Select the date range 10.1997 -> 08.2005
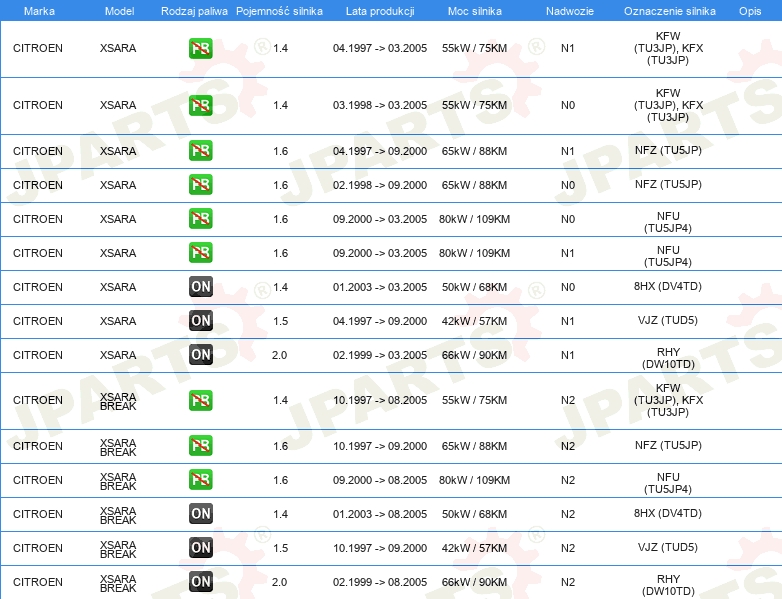 click(x=380, y=400)
